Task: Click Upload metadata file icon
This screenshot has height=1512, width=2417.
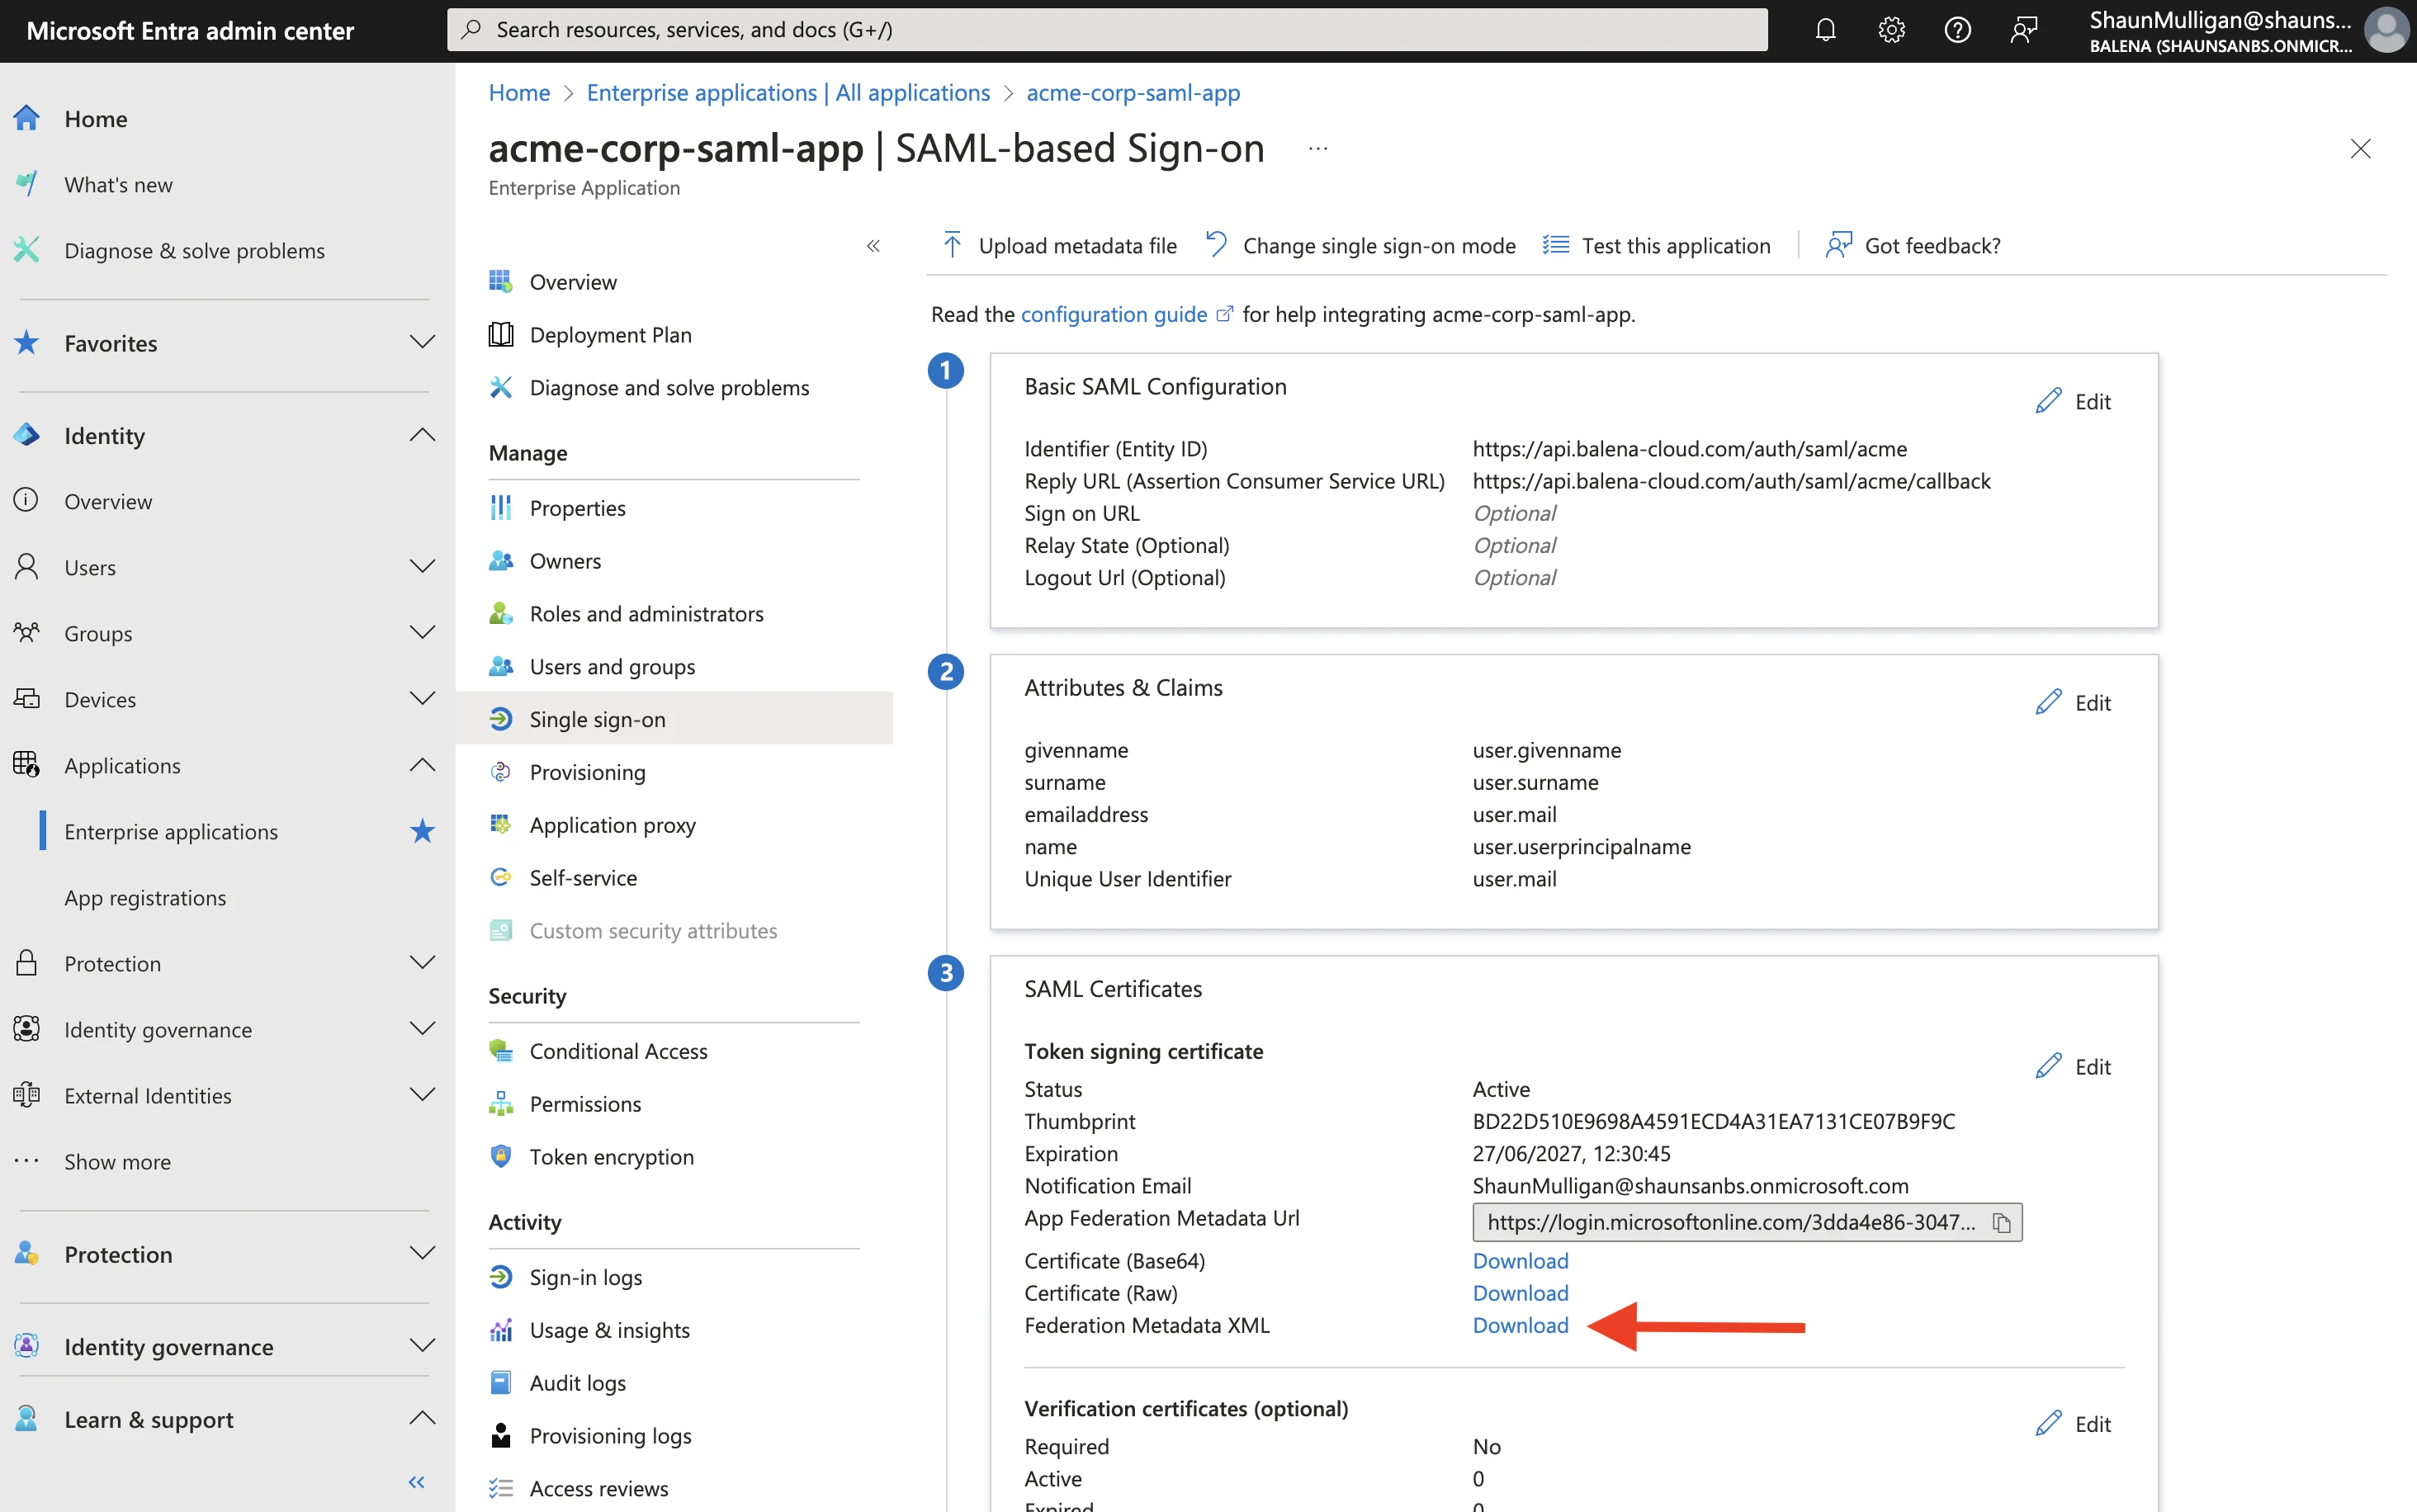Action: click(x=952, y=245)
